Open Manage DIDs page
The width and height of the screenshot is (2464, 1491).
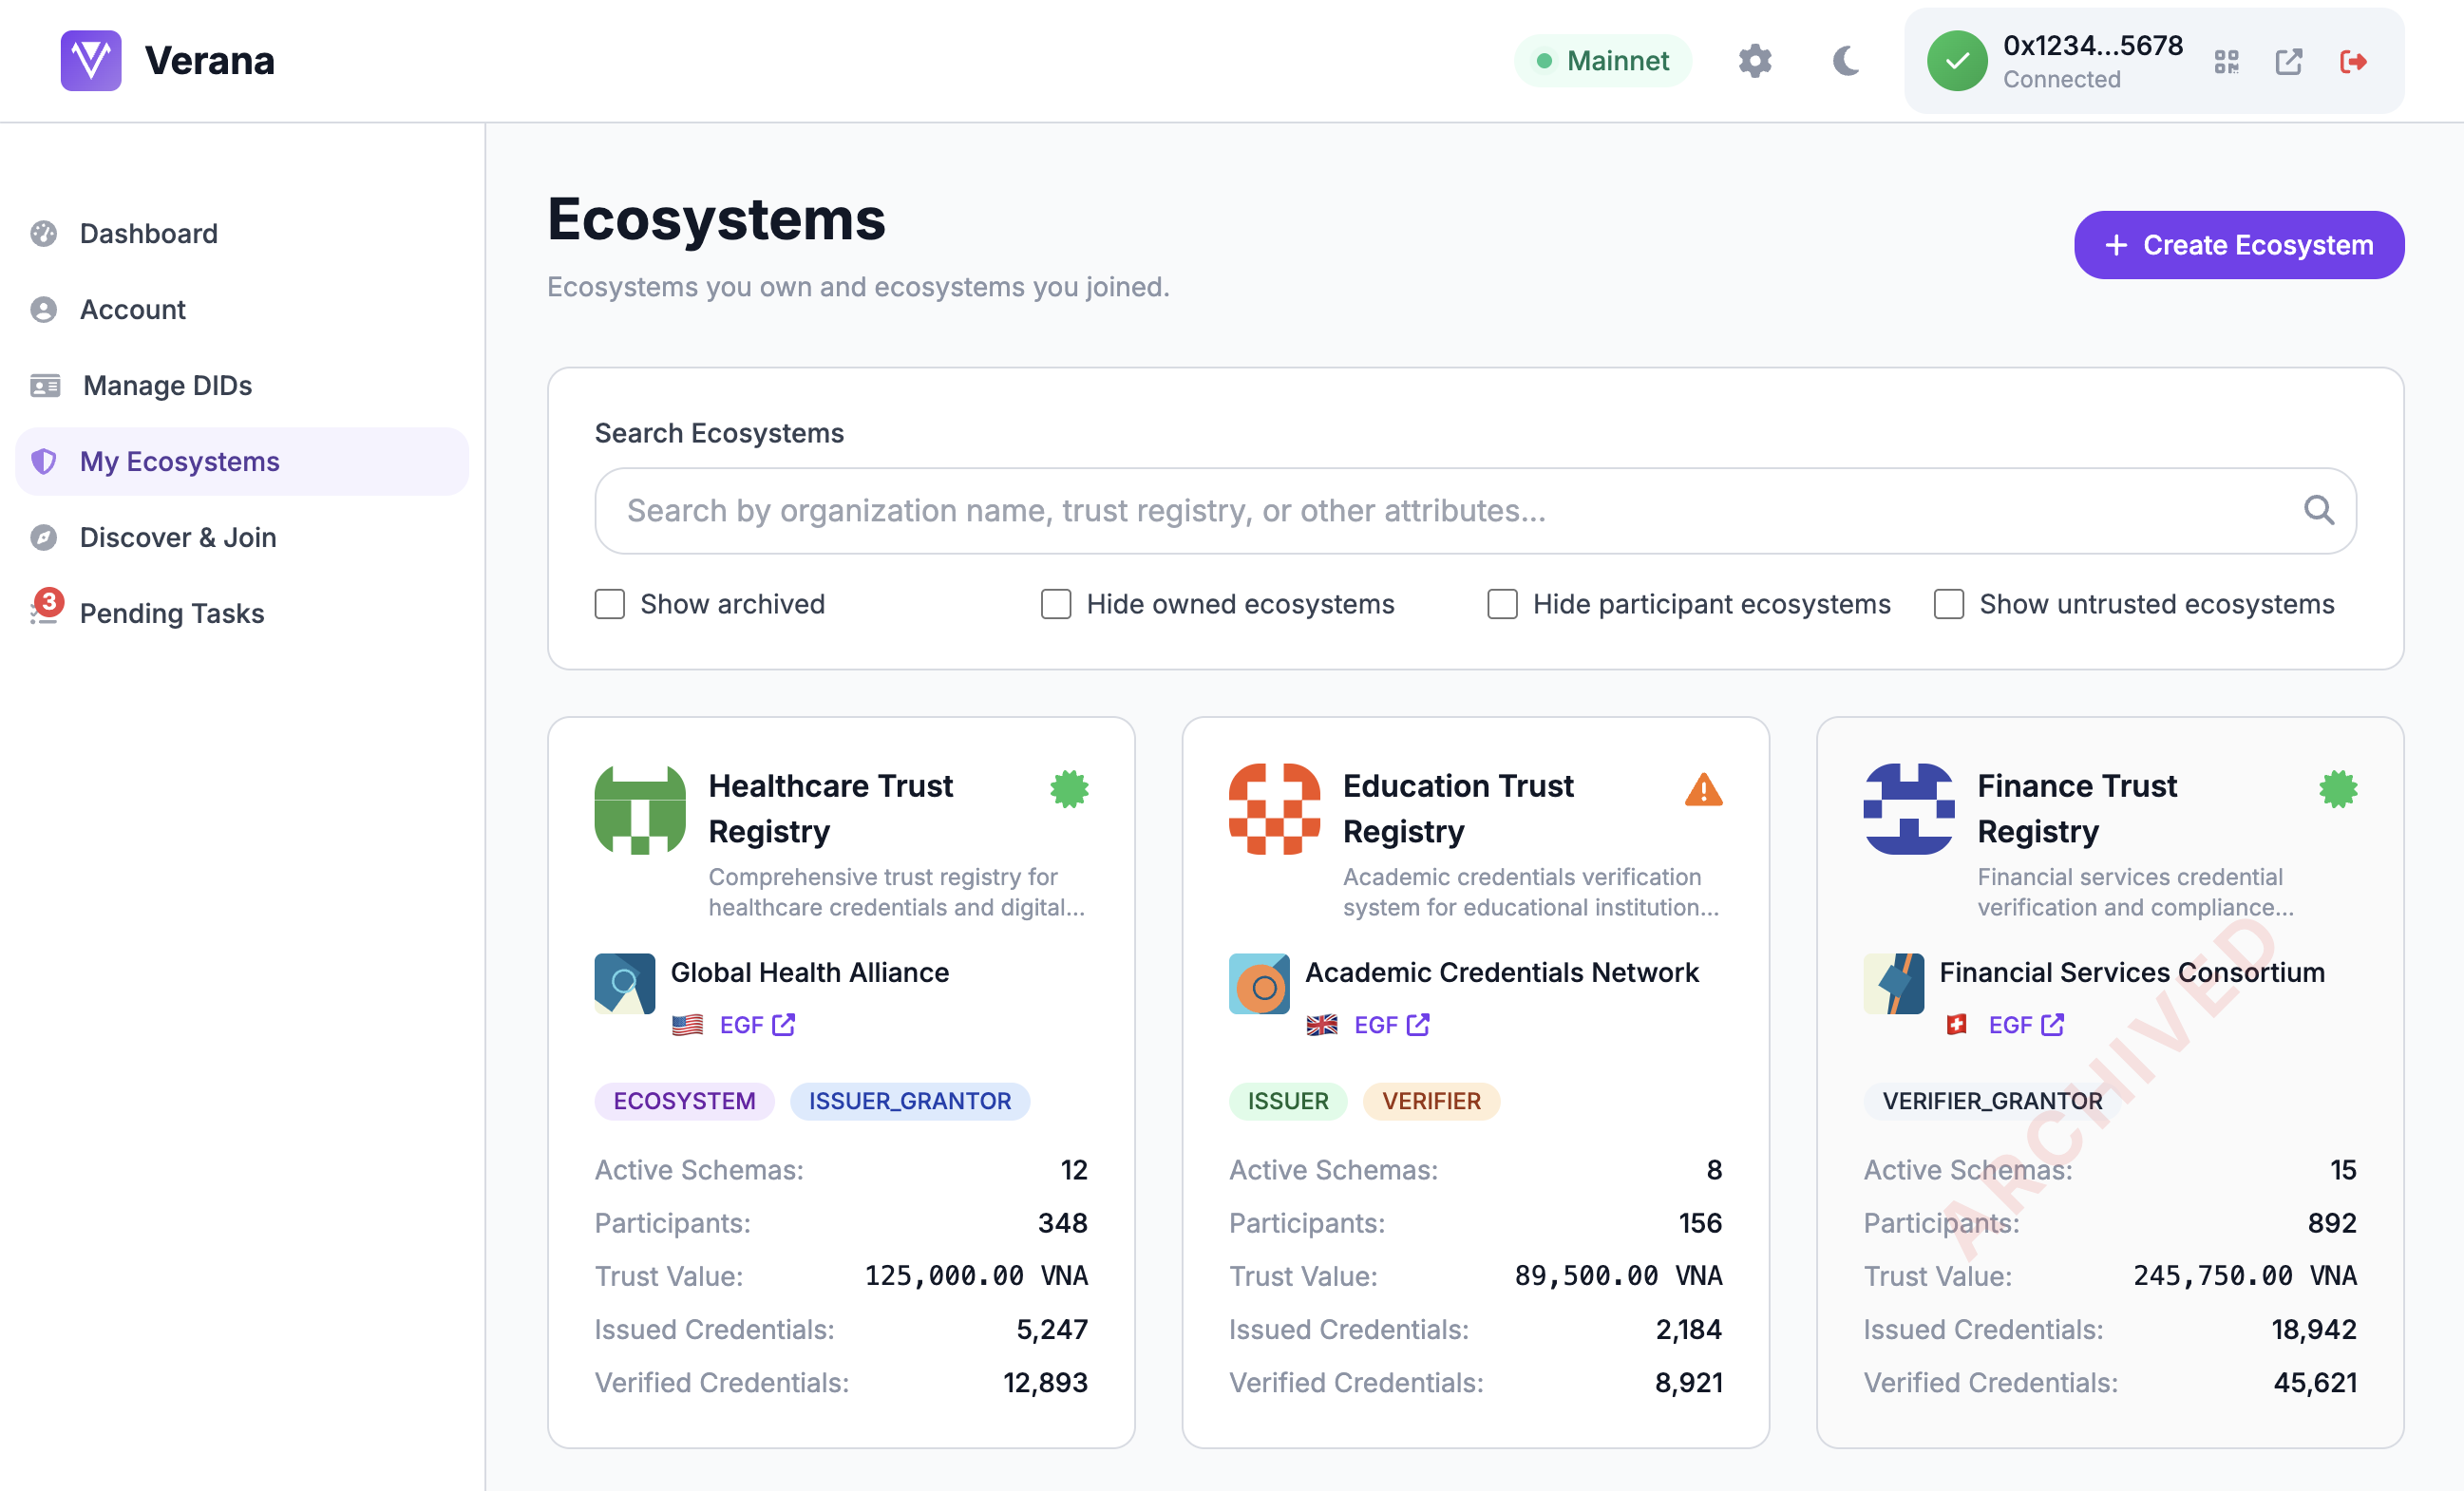(242, 385)
